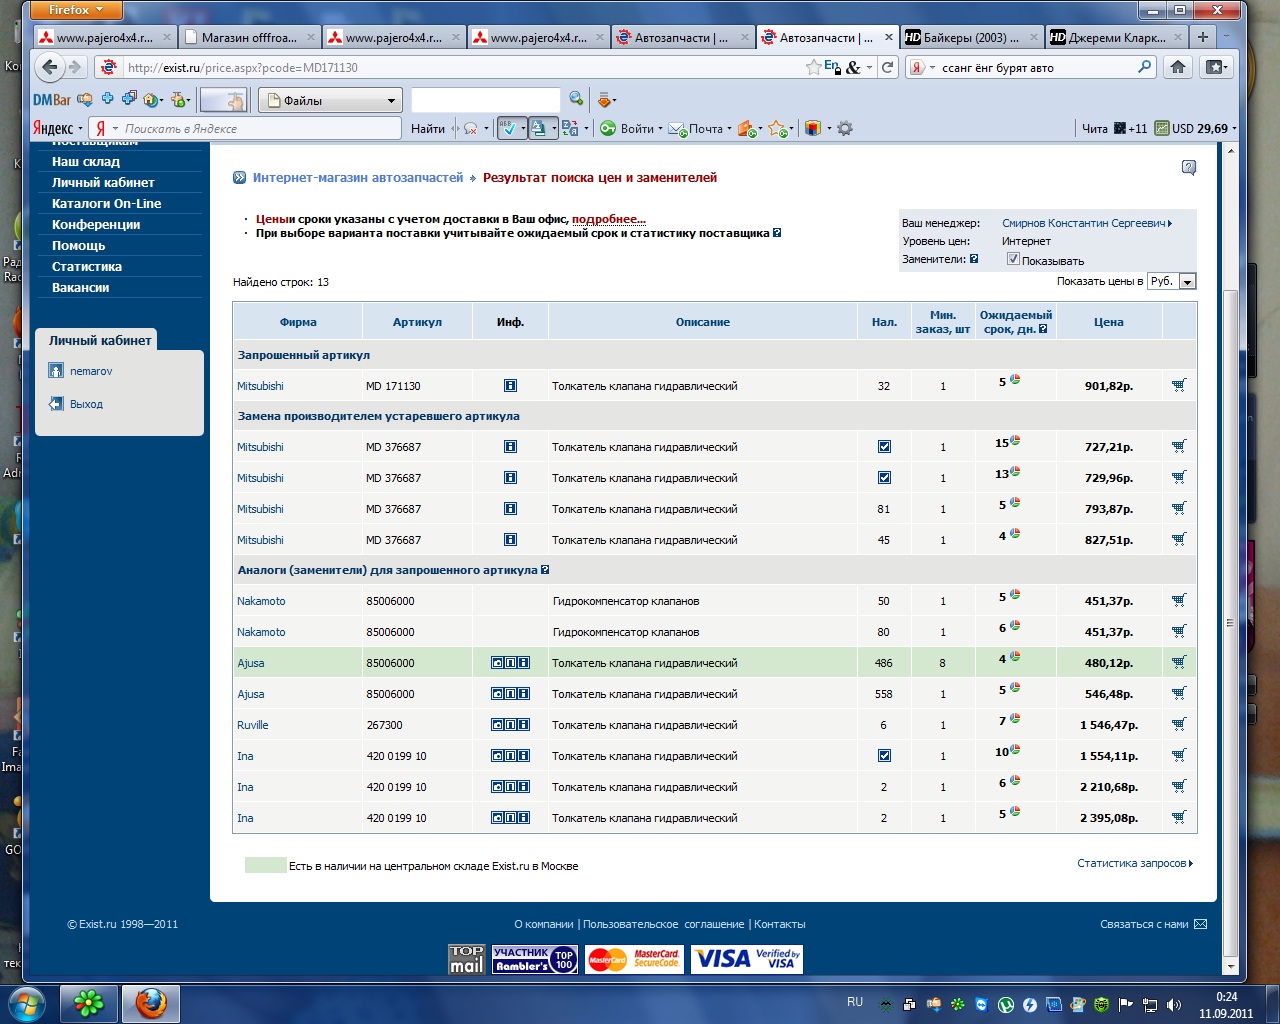This screenshot has height=1024, width=1280.
Task: Click the Статистика запросов link
Action: pyautogui.click(x=1134, y=863)
